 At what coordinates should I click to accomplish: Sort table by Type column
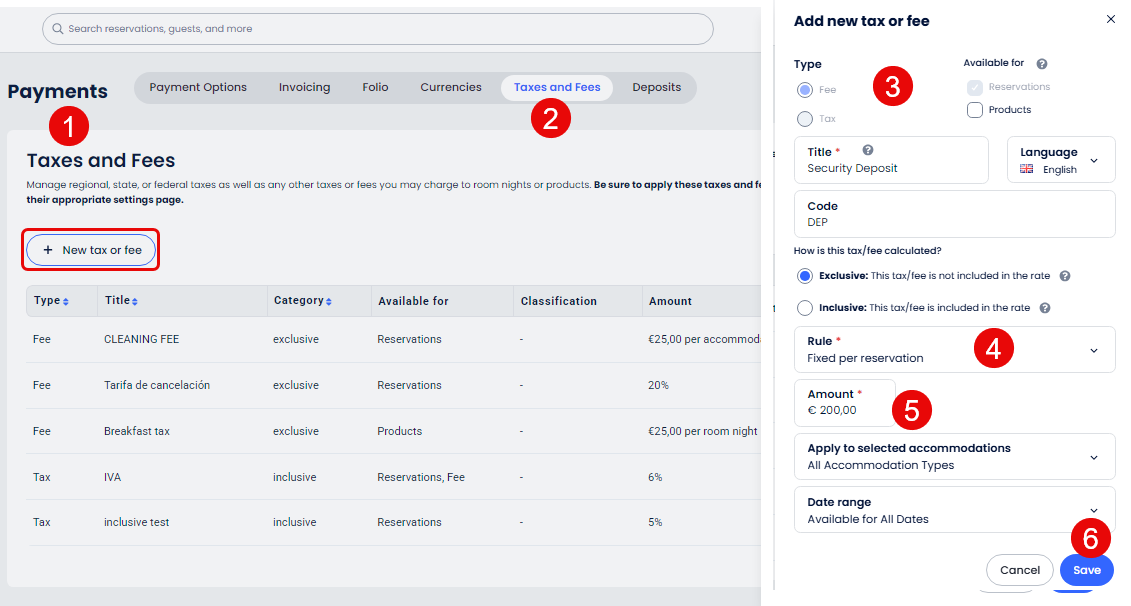coord(66,301)
